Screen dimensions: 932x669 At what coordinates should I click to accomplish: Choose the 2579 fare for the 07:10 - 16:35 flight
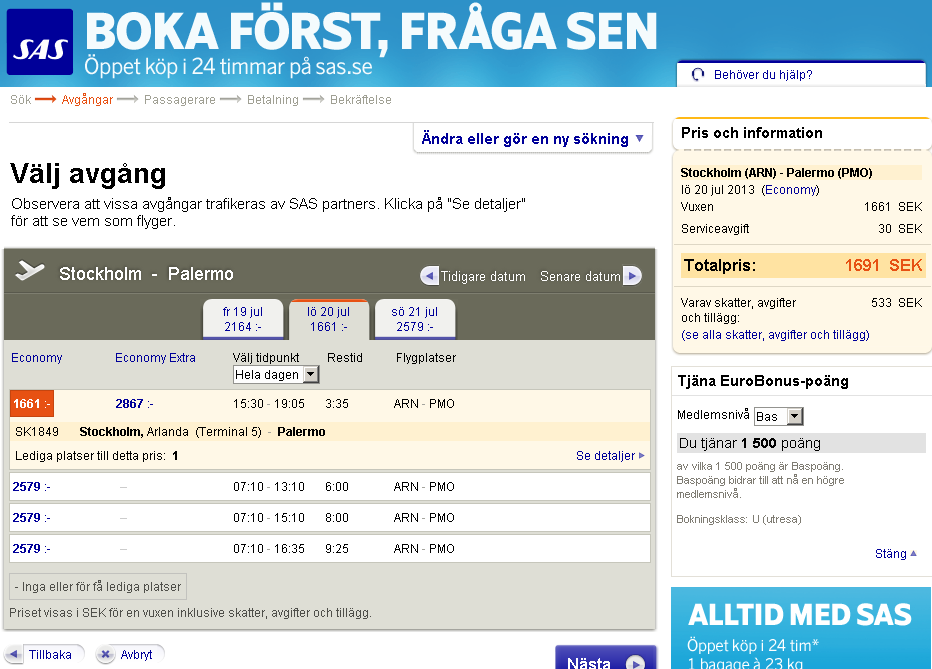click(x=31, y=548)
